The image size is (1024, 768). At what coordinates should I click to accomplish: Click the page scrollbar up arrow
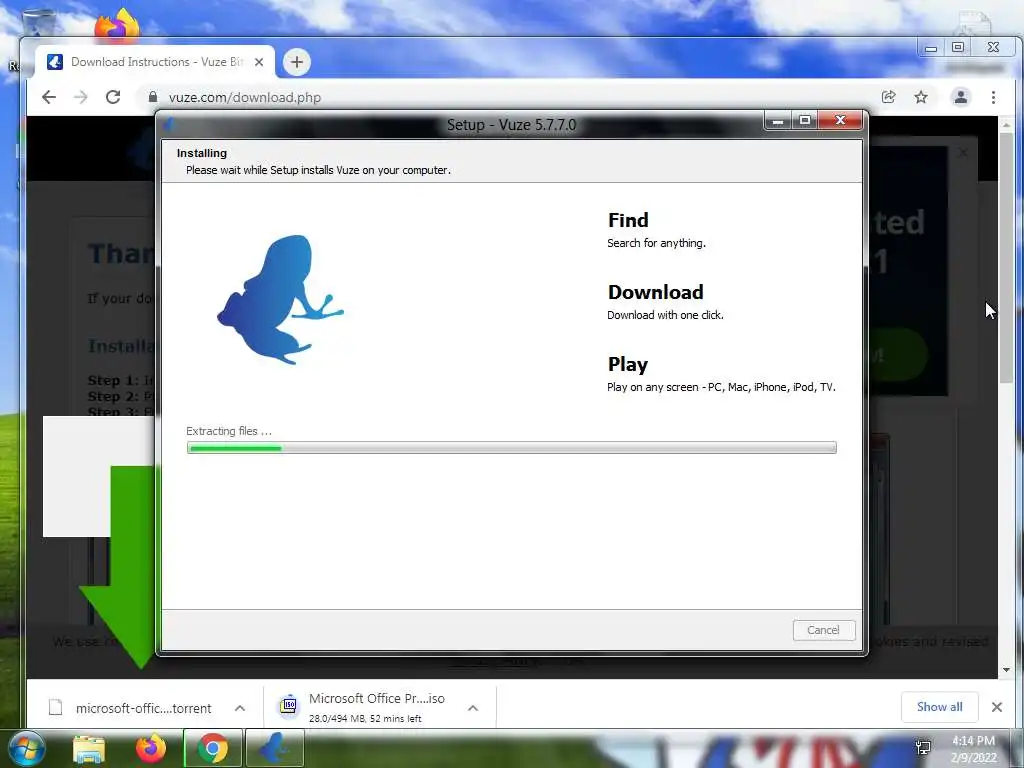(1006, 124)
